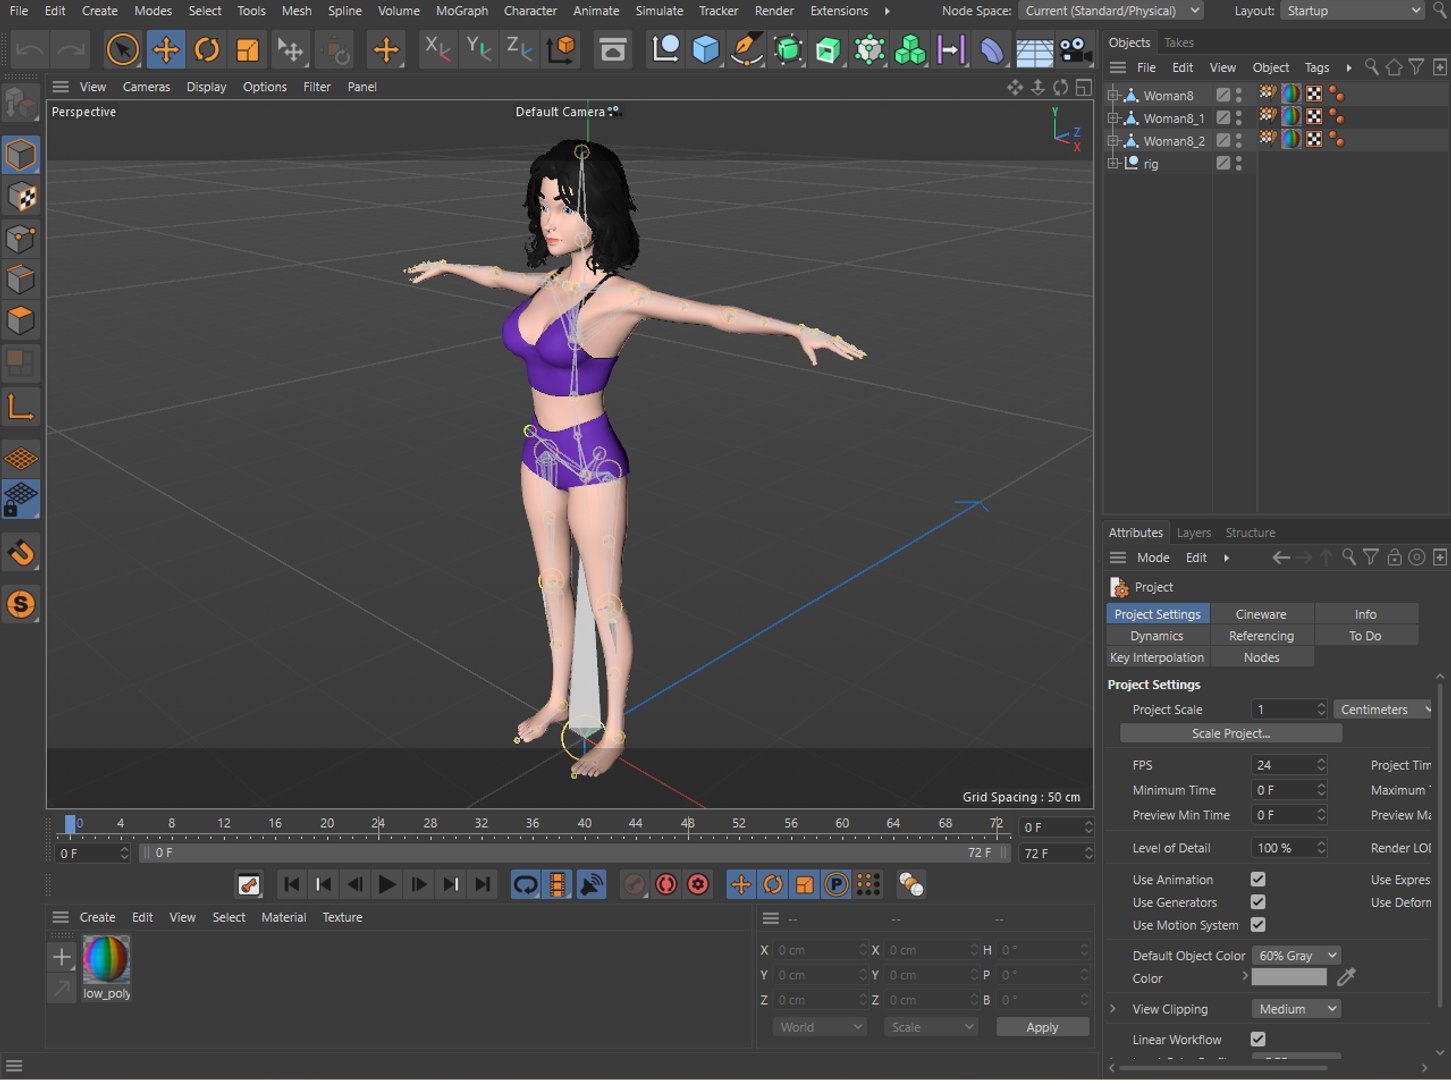Toggle Autokeying button
This screenshot has width=1451, height=1080.
click(x=666, y=884)
